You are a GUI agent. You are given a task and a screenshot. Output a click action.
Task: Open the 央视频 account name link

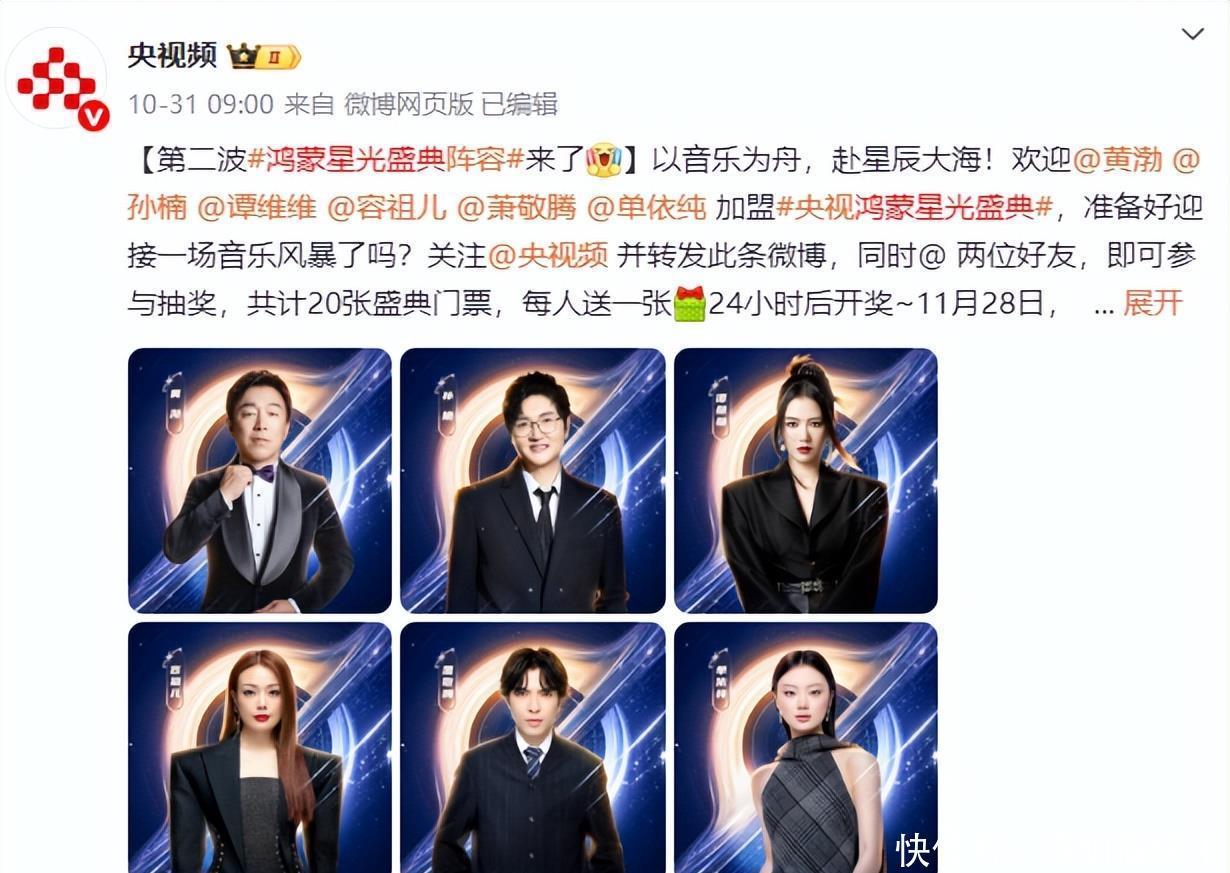click(172, 55)
